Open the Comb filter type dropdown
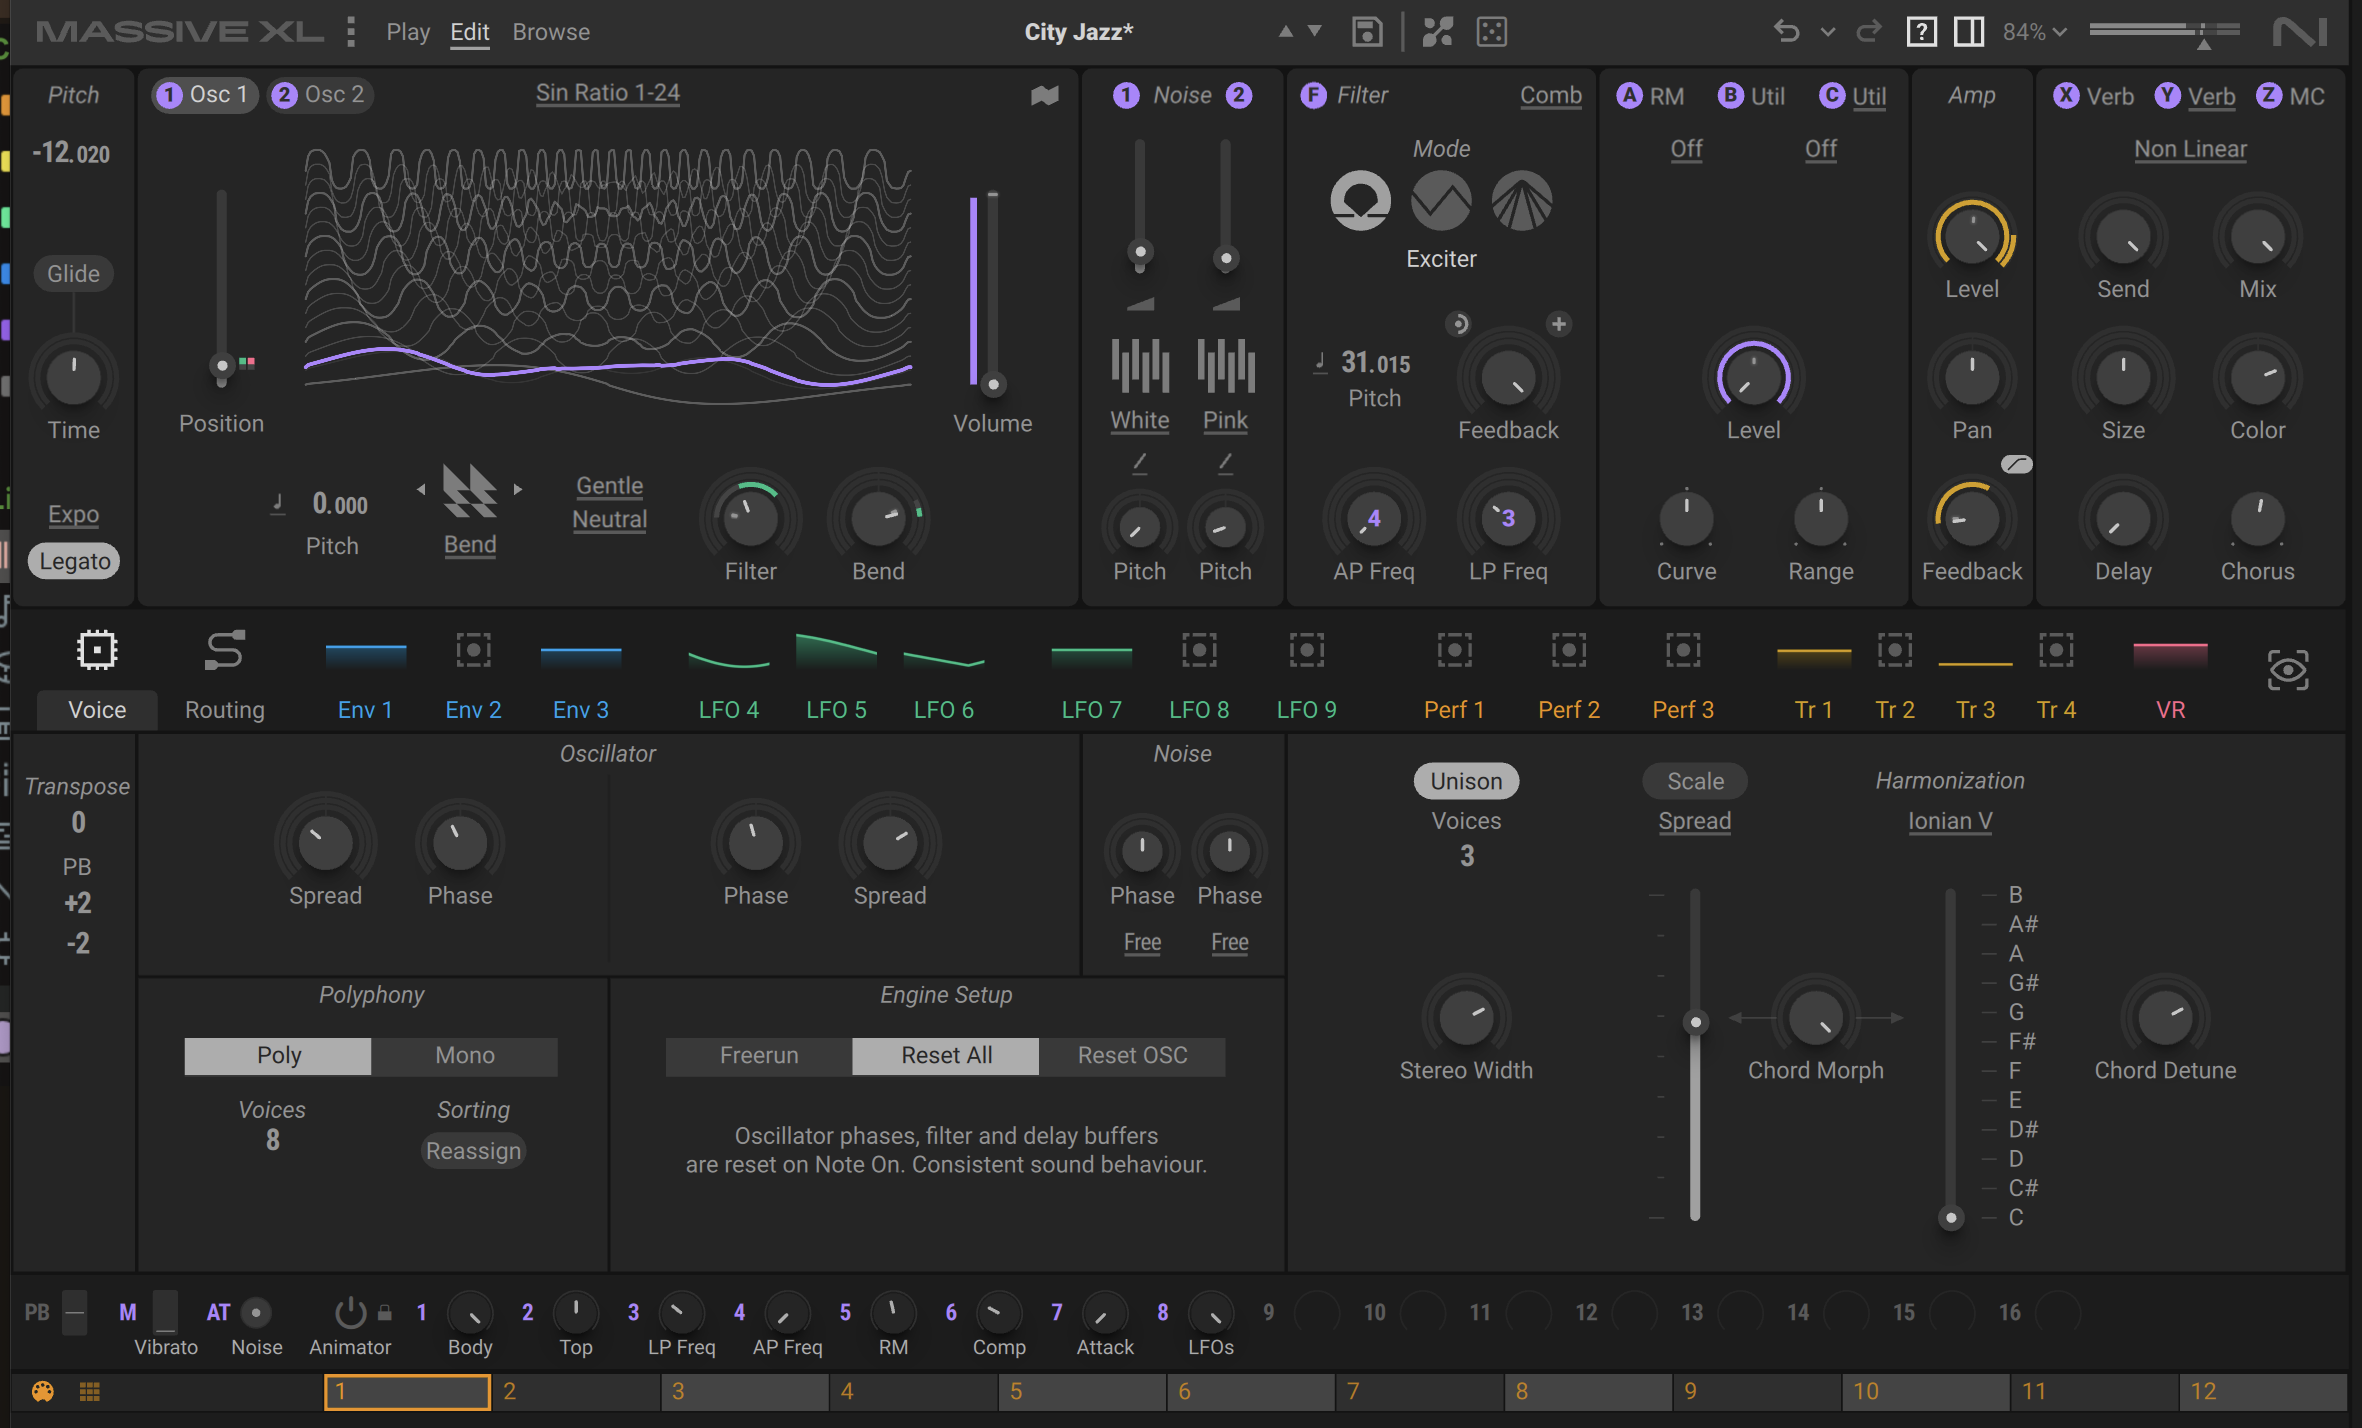This screenshot has height=1428, width=2362. 1550,95
